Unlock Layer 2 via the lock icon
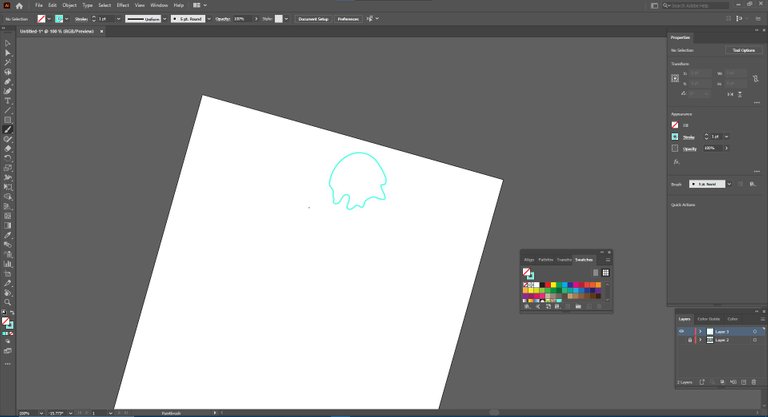768x417 pixels. tap(690, 340)
